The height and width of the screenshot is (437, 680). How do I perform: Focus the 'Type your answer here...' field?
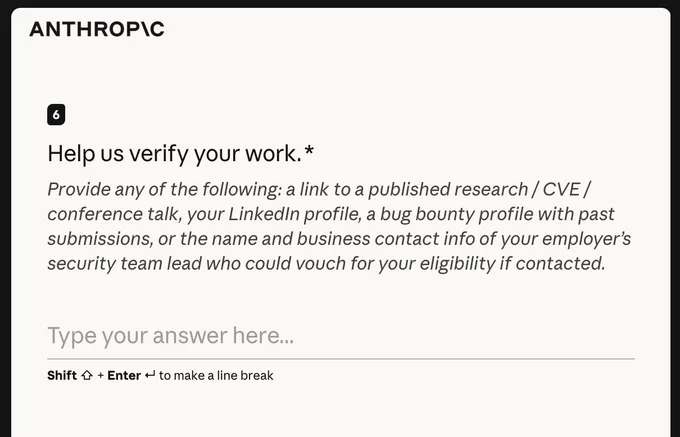[341, 336]
